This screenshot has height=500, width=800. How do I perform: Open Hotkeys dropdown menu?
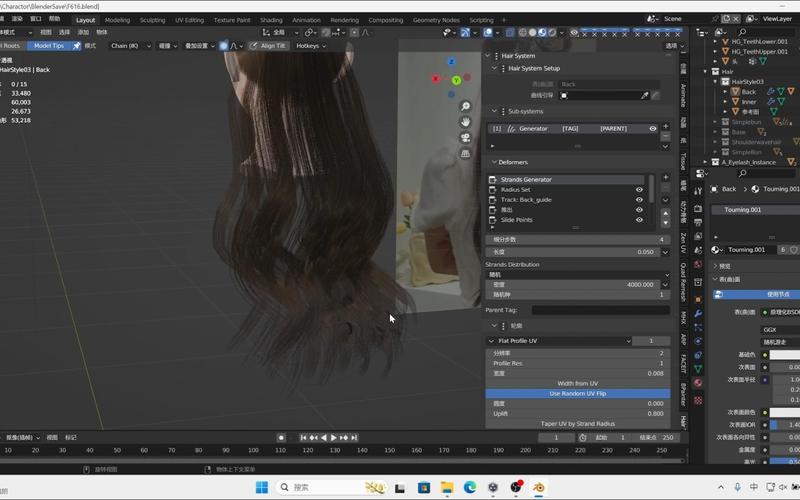coord(311,46)
